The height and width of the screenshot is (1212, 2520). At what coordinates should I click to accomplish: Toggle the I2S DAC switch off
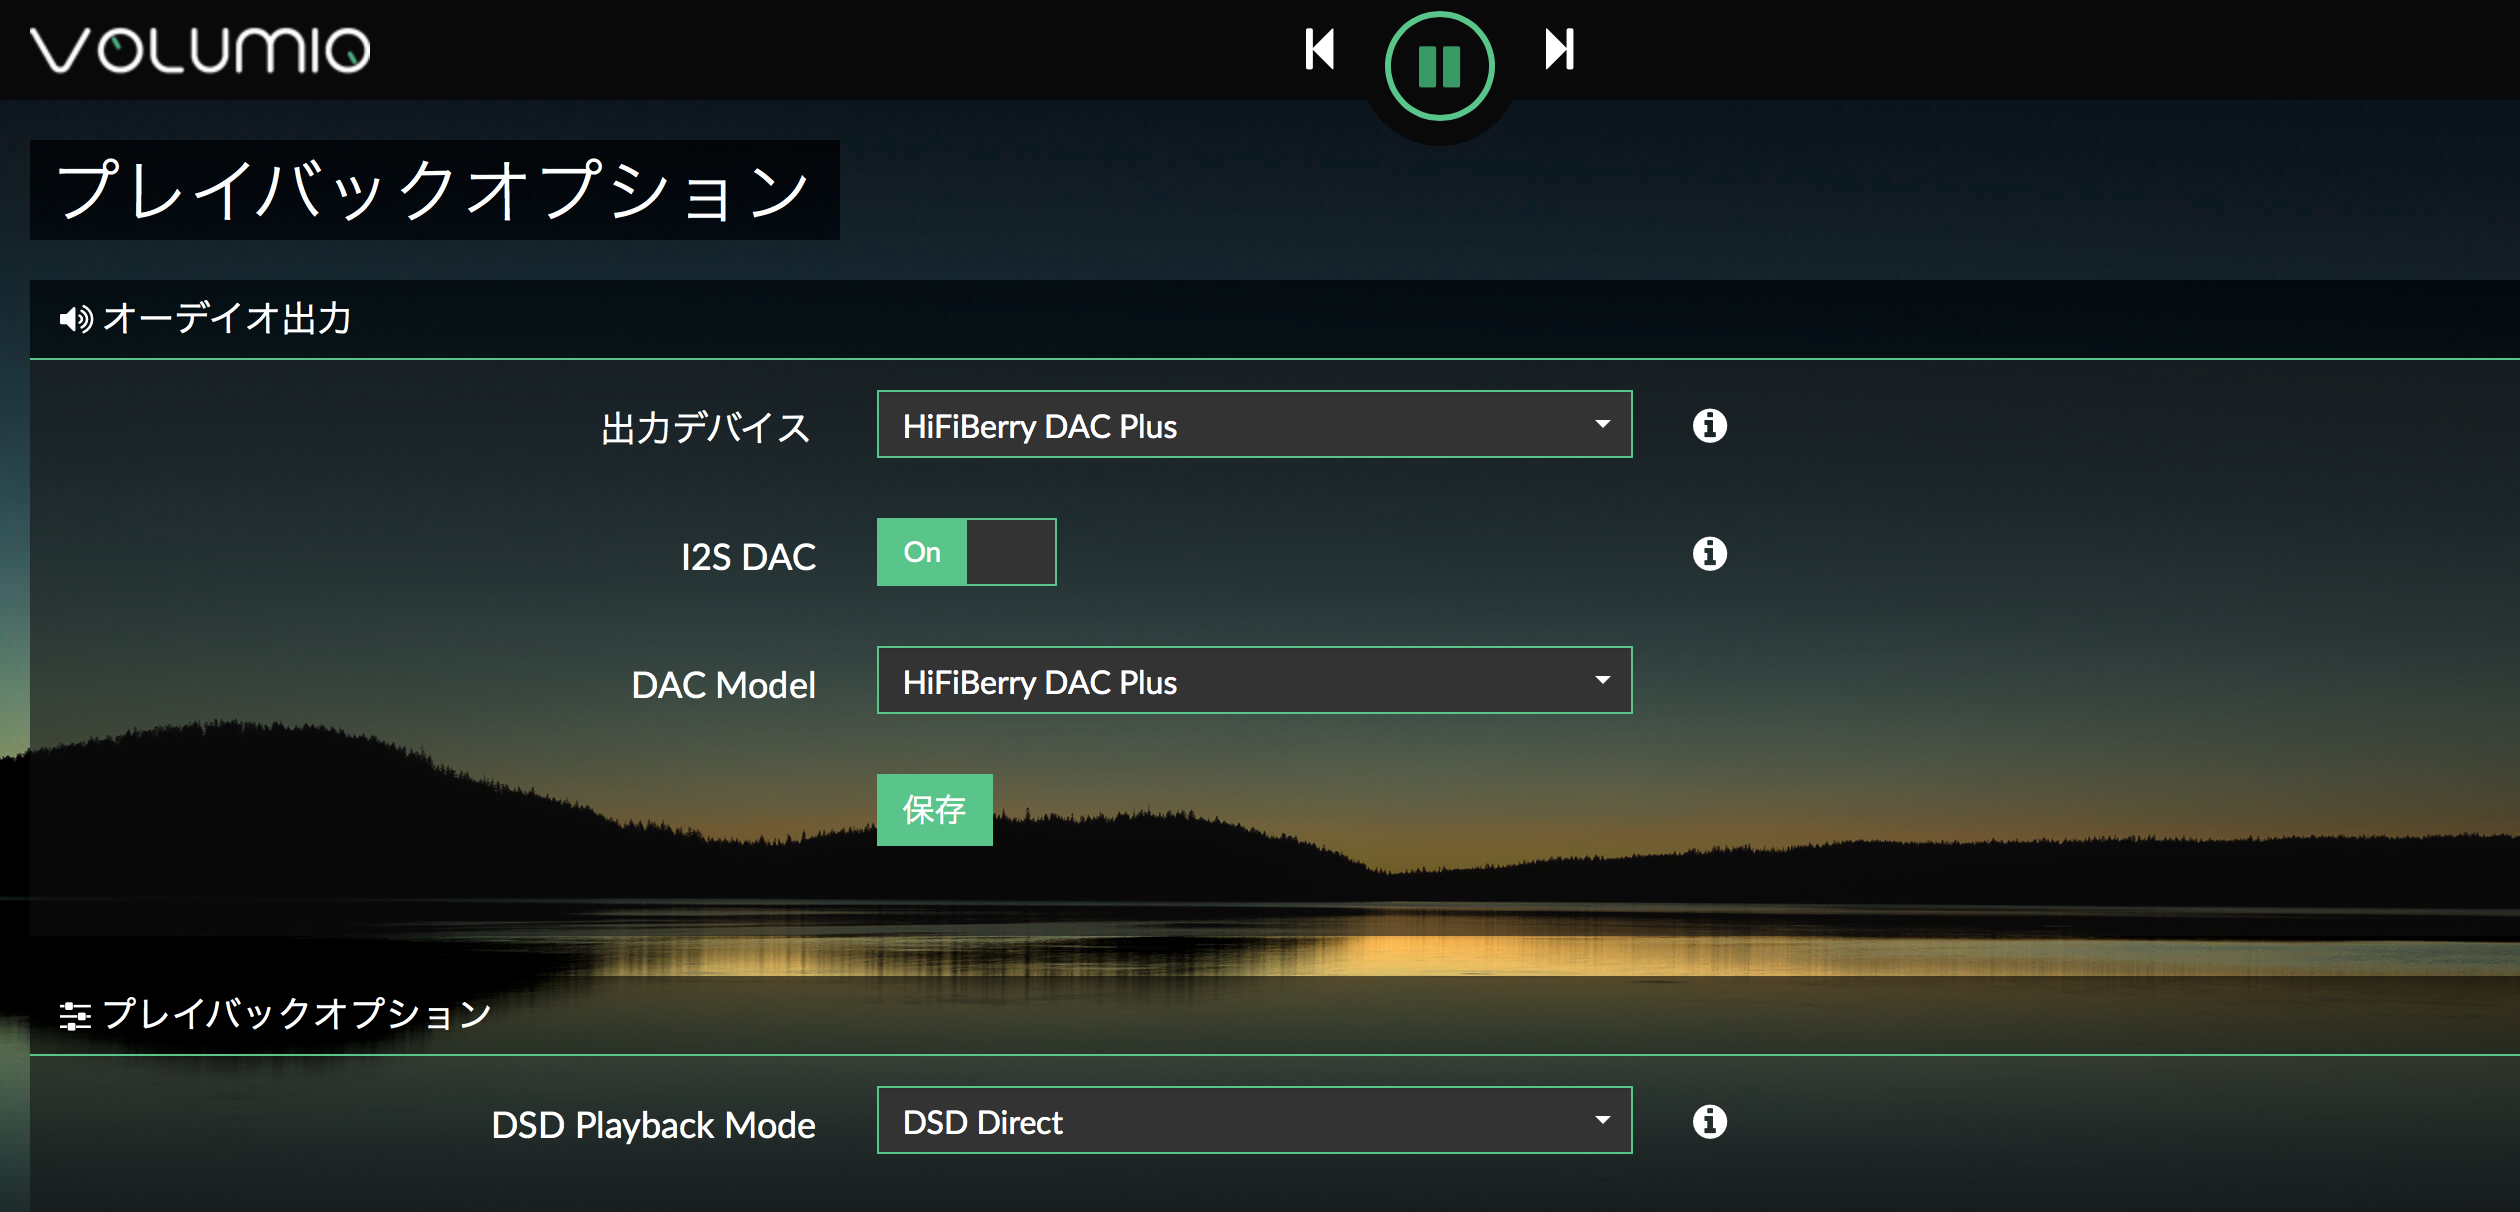click(922, 552)
